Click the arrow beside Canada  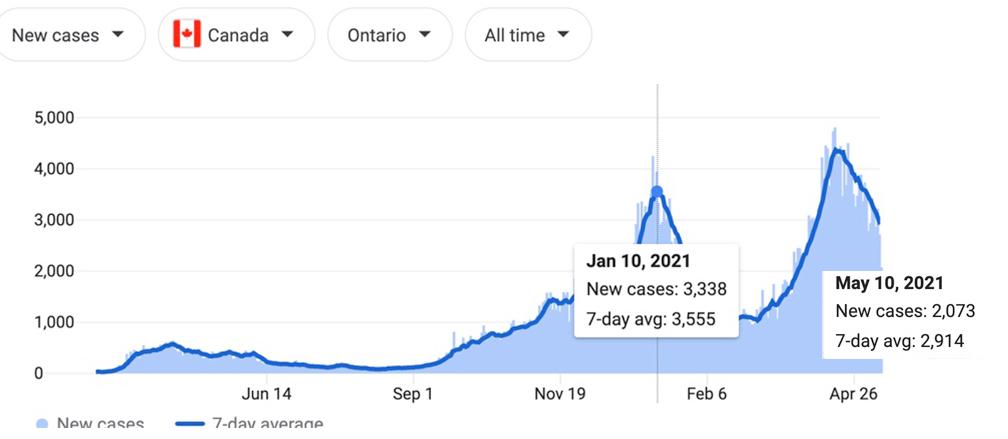pos(288,35)
